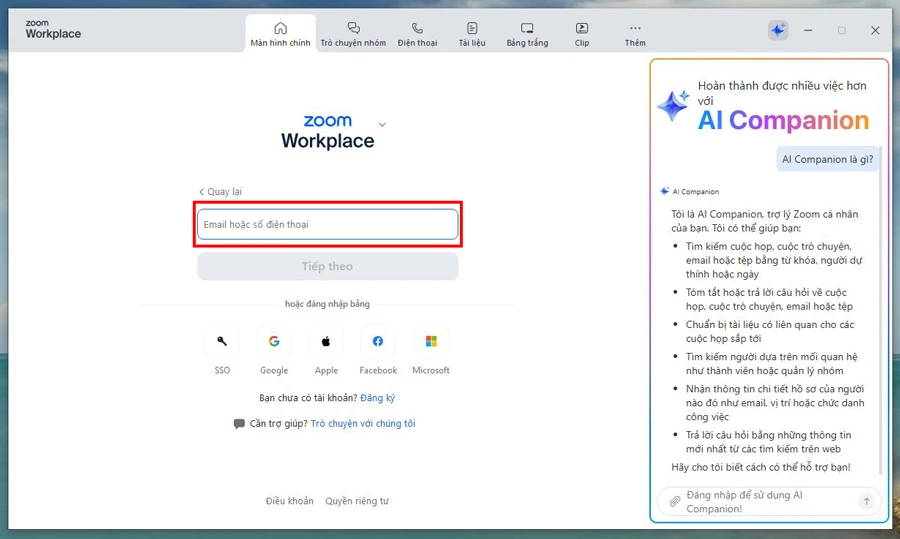Switch to the Màn hình chính tab

[x=280, y=33]
